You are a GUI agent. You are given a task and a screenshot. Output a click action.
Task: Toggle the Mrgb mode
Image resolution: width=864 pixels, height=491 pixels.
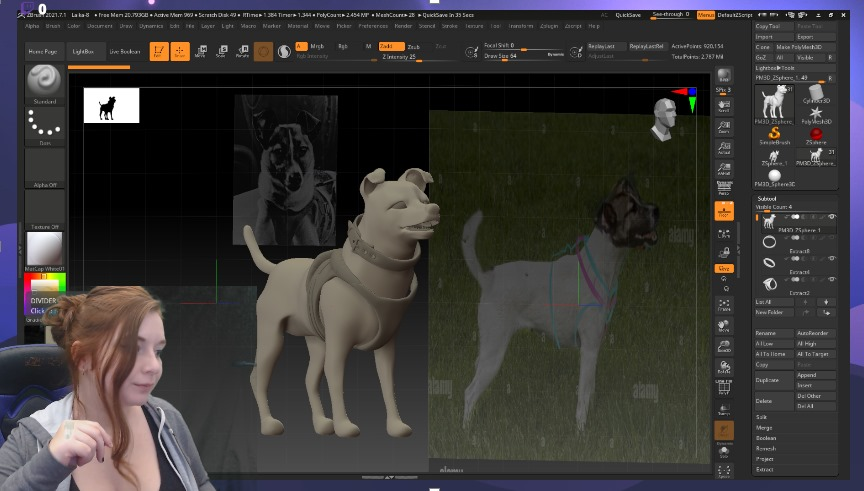pos(317,46)
